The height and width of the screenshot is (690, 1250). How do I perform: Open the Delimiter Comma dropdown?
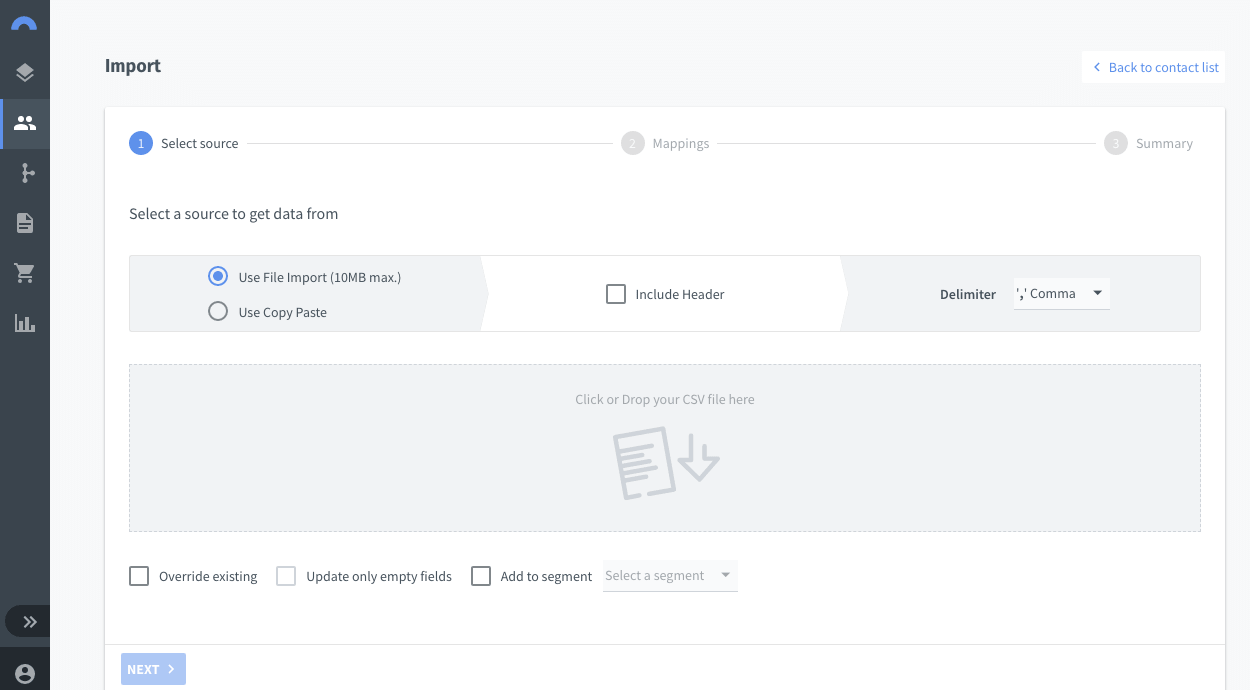click(1061, 294)
